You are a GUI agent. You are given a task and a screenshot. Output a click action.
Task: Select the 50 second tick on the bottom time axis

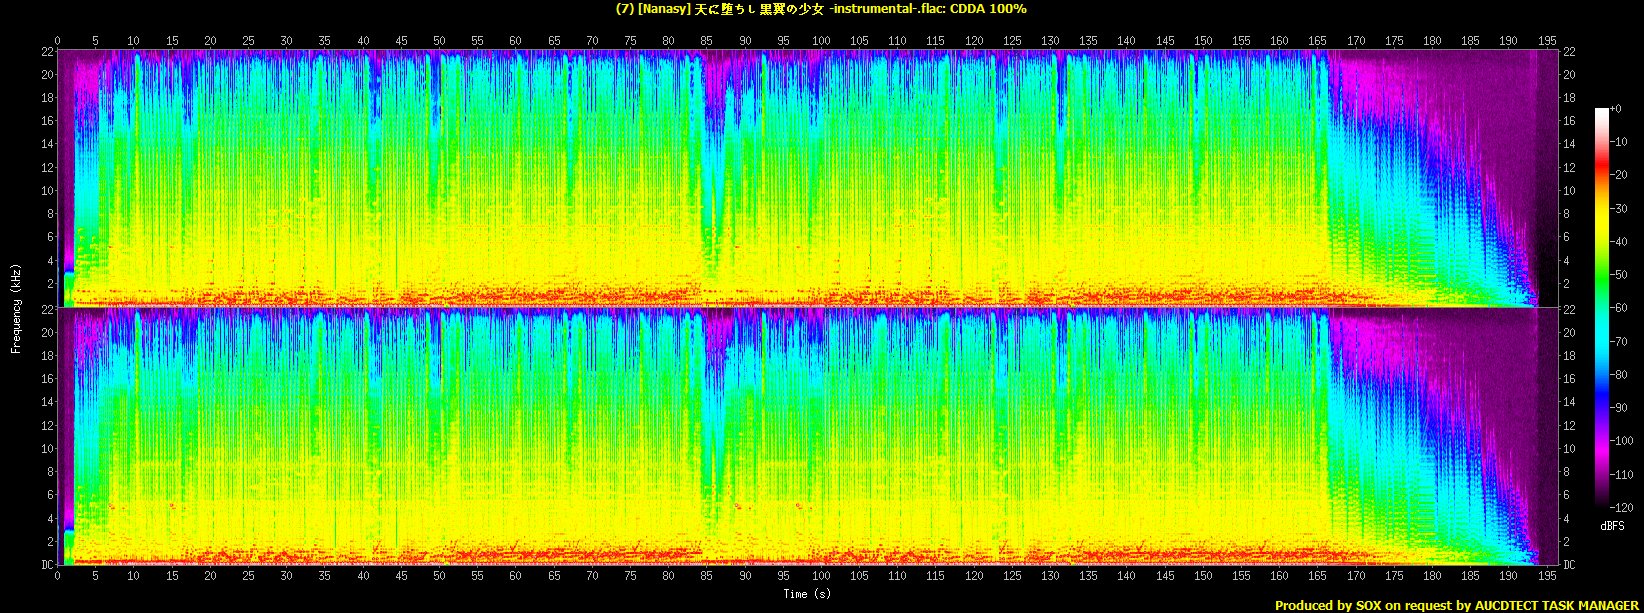click(439, 577)
